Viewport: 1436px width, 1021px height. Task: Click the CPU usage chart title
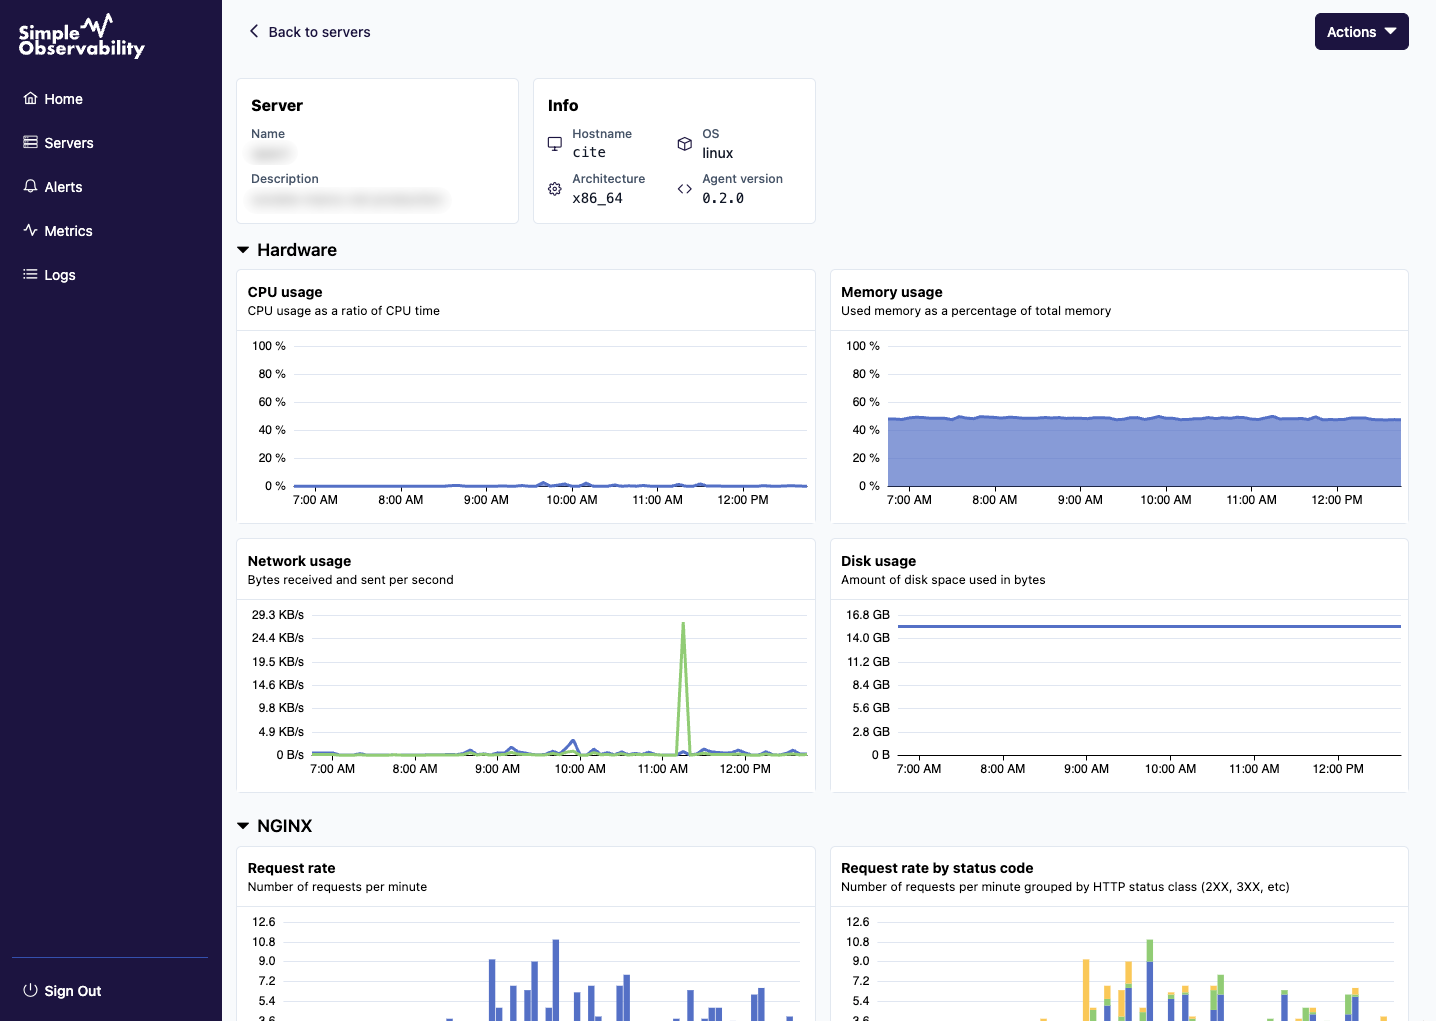tap(285, 292)
